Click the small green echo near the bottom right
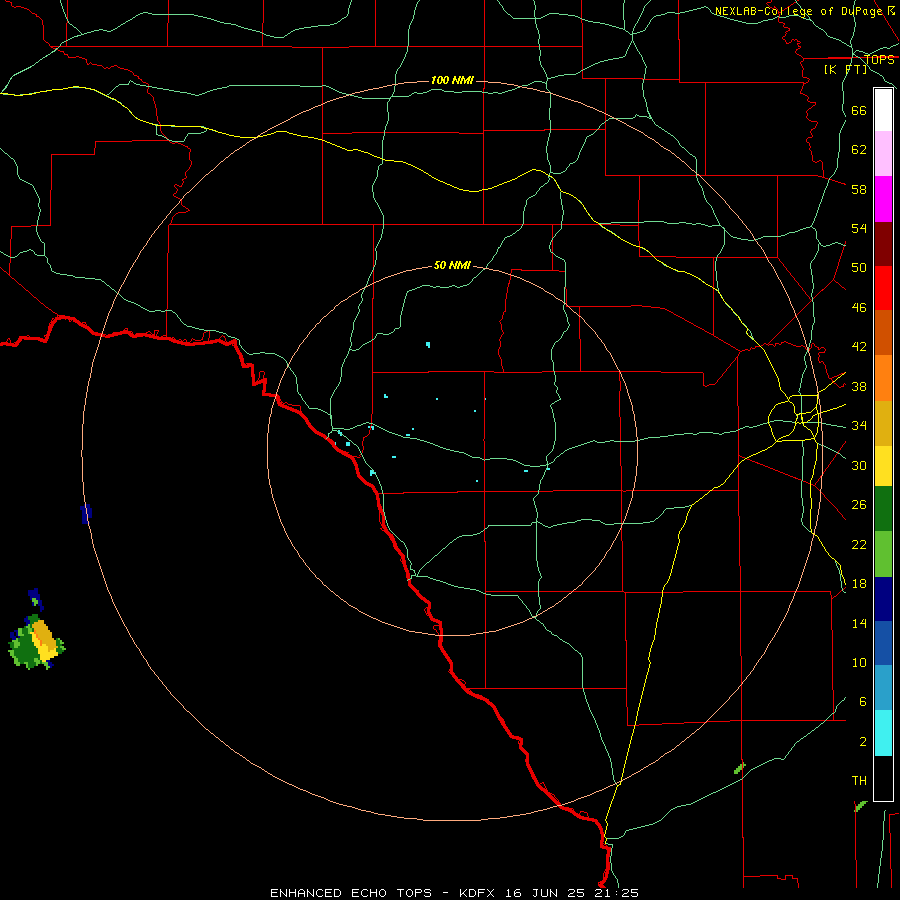The image size is (900, 900). click(739, 767)
